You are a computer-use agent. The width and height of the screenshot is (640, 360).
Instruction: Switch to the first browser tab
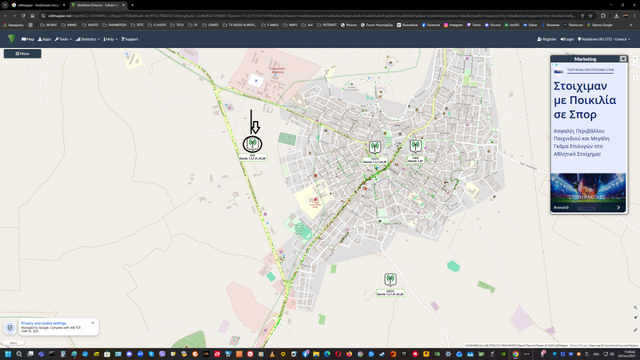click(x=38, y=5)
